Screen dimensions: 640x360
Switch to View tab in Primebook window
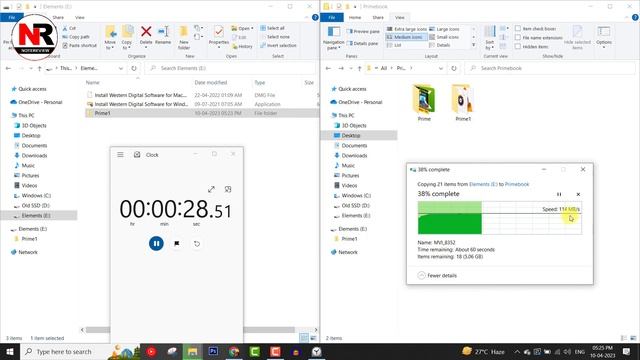pyautogui.click(x=400, y=18)
